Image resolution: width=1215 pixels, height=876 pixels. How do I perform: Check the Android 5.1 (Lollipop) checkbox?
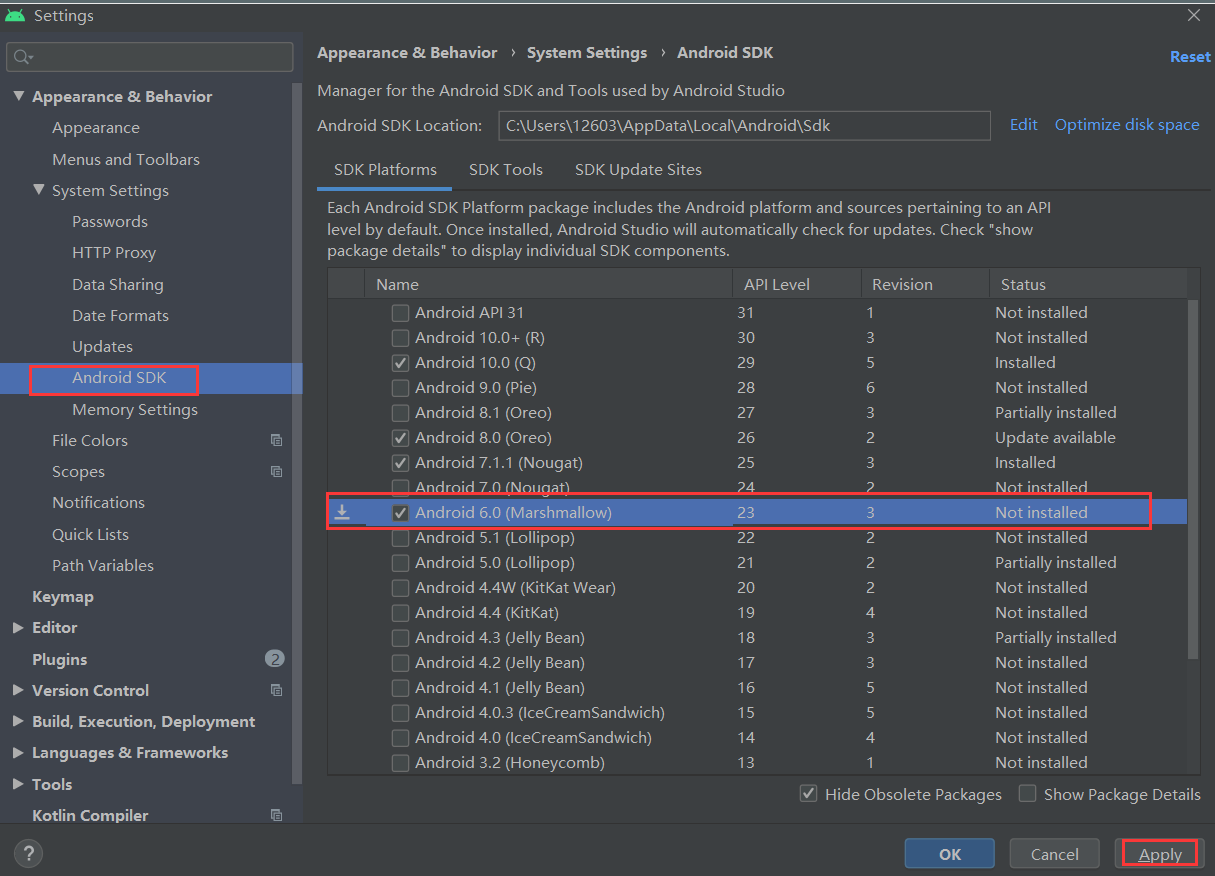tap(400, 537)
